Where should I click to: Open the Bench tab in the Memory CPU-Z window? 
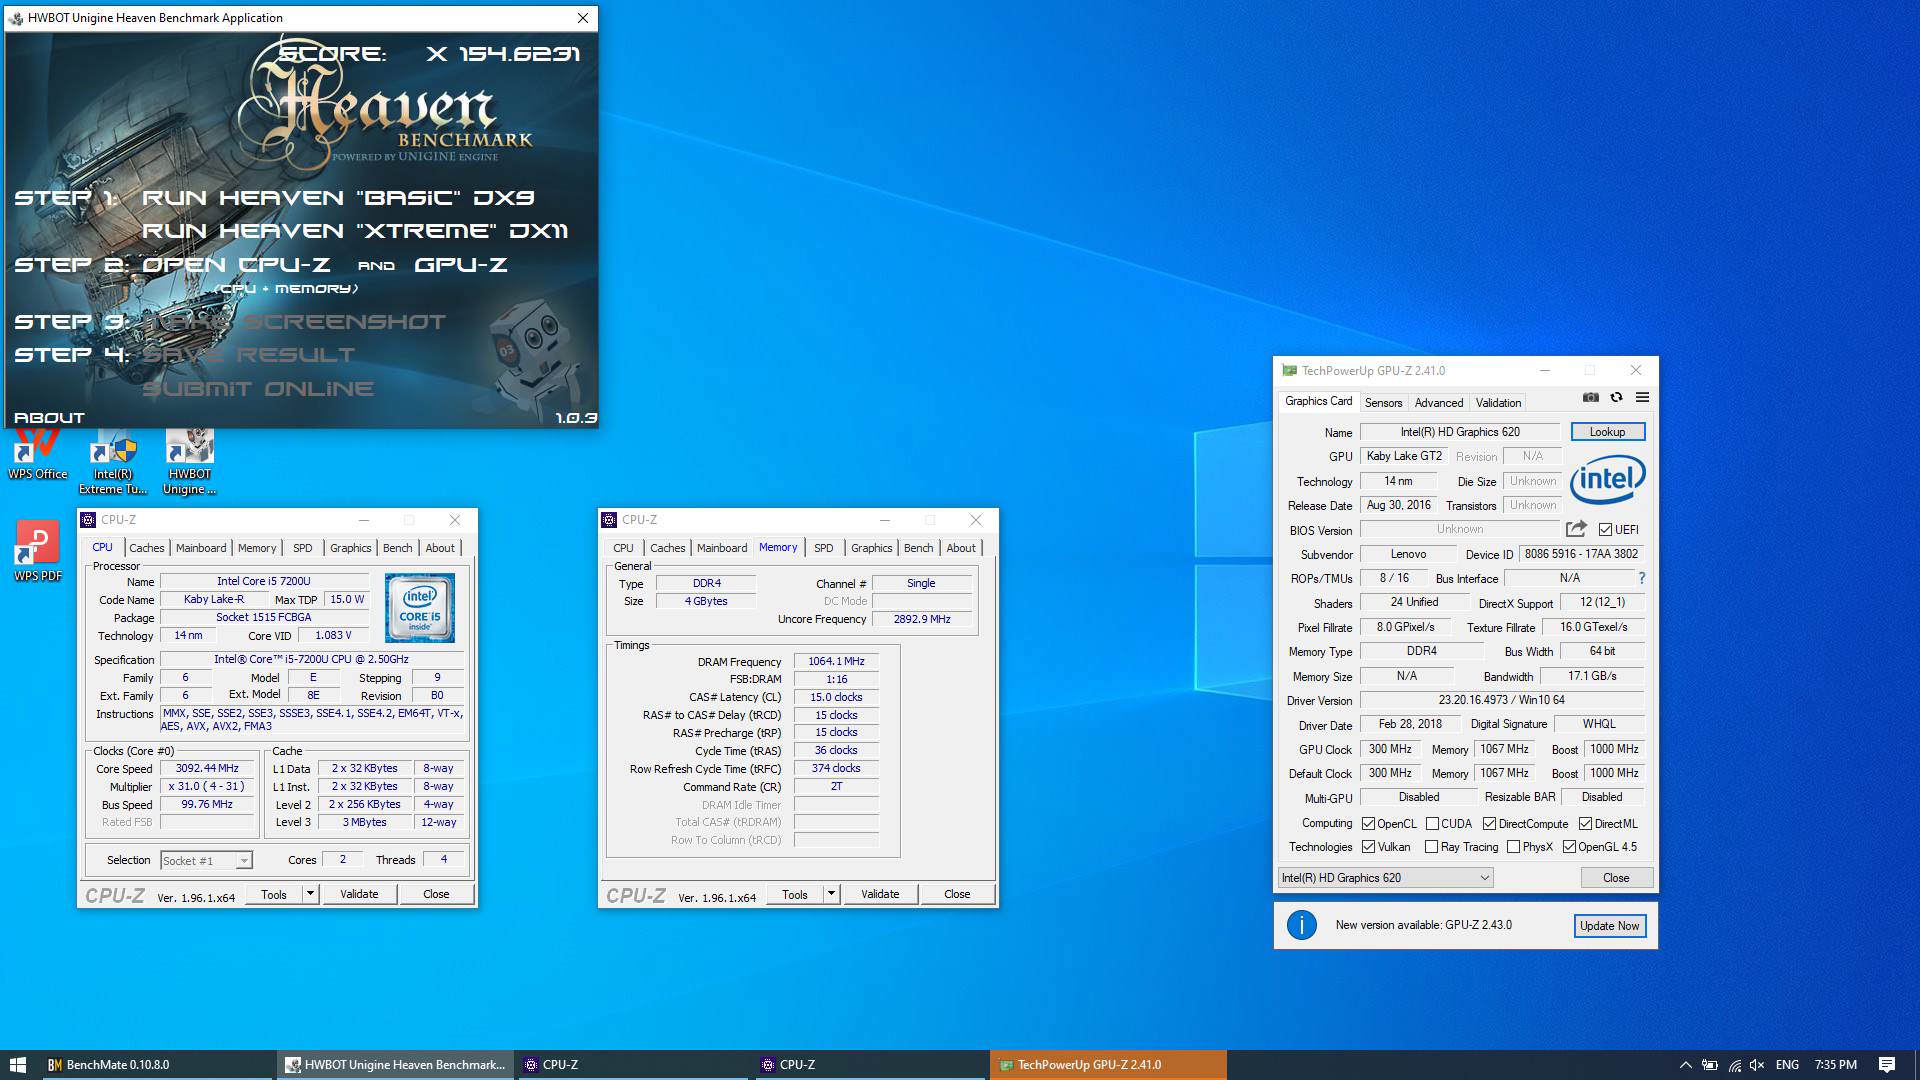point(918,548)
